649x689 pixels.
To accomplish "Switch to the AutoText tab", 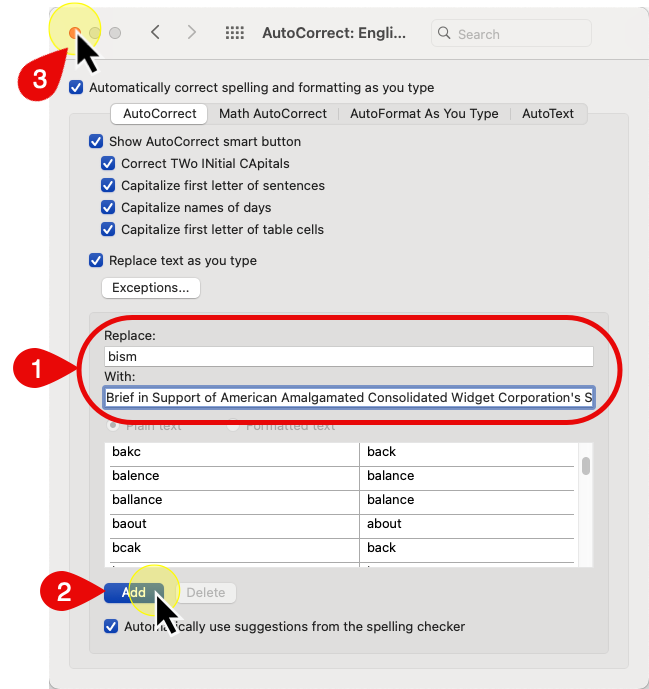I will 547,114.
